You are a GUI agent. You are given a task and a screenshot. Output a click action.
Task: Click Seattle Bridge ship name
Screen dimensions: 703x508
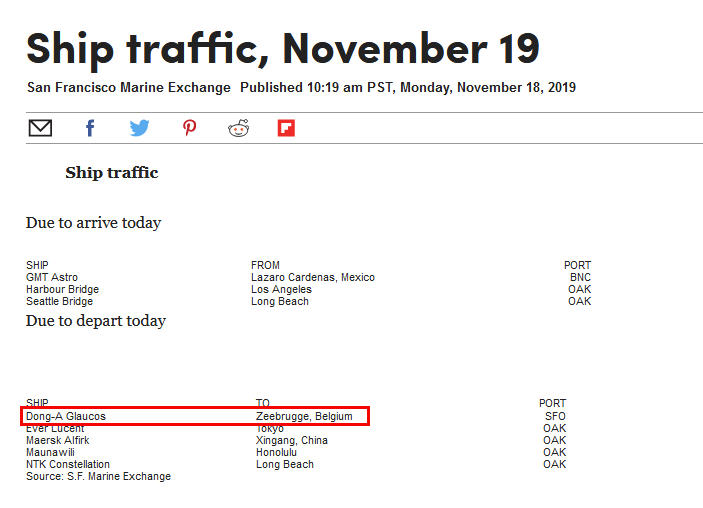[x=59, y=301]
